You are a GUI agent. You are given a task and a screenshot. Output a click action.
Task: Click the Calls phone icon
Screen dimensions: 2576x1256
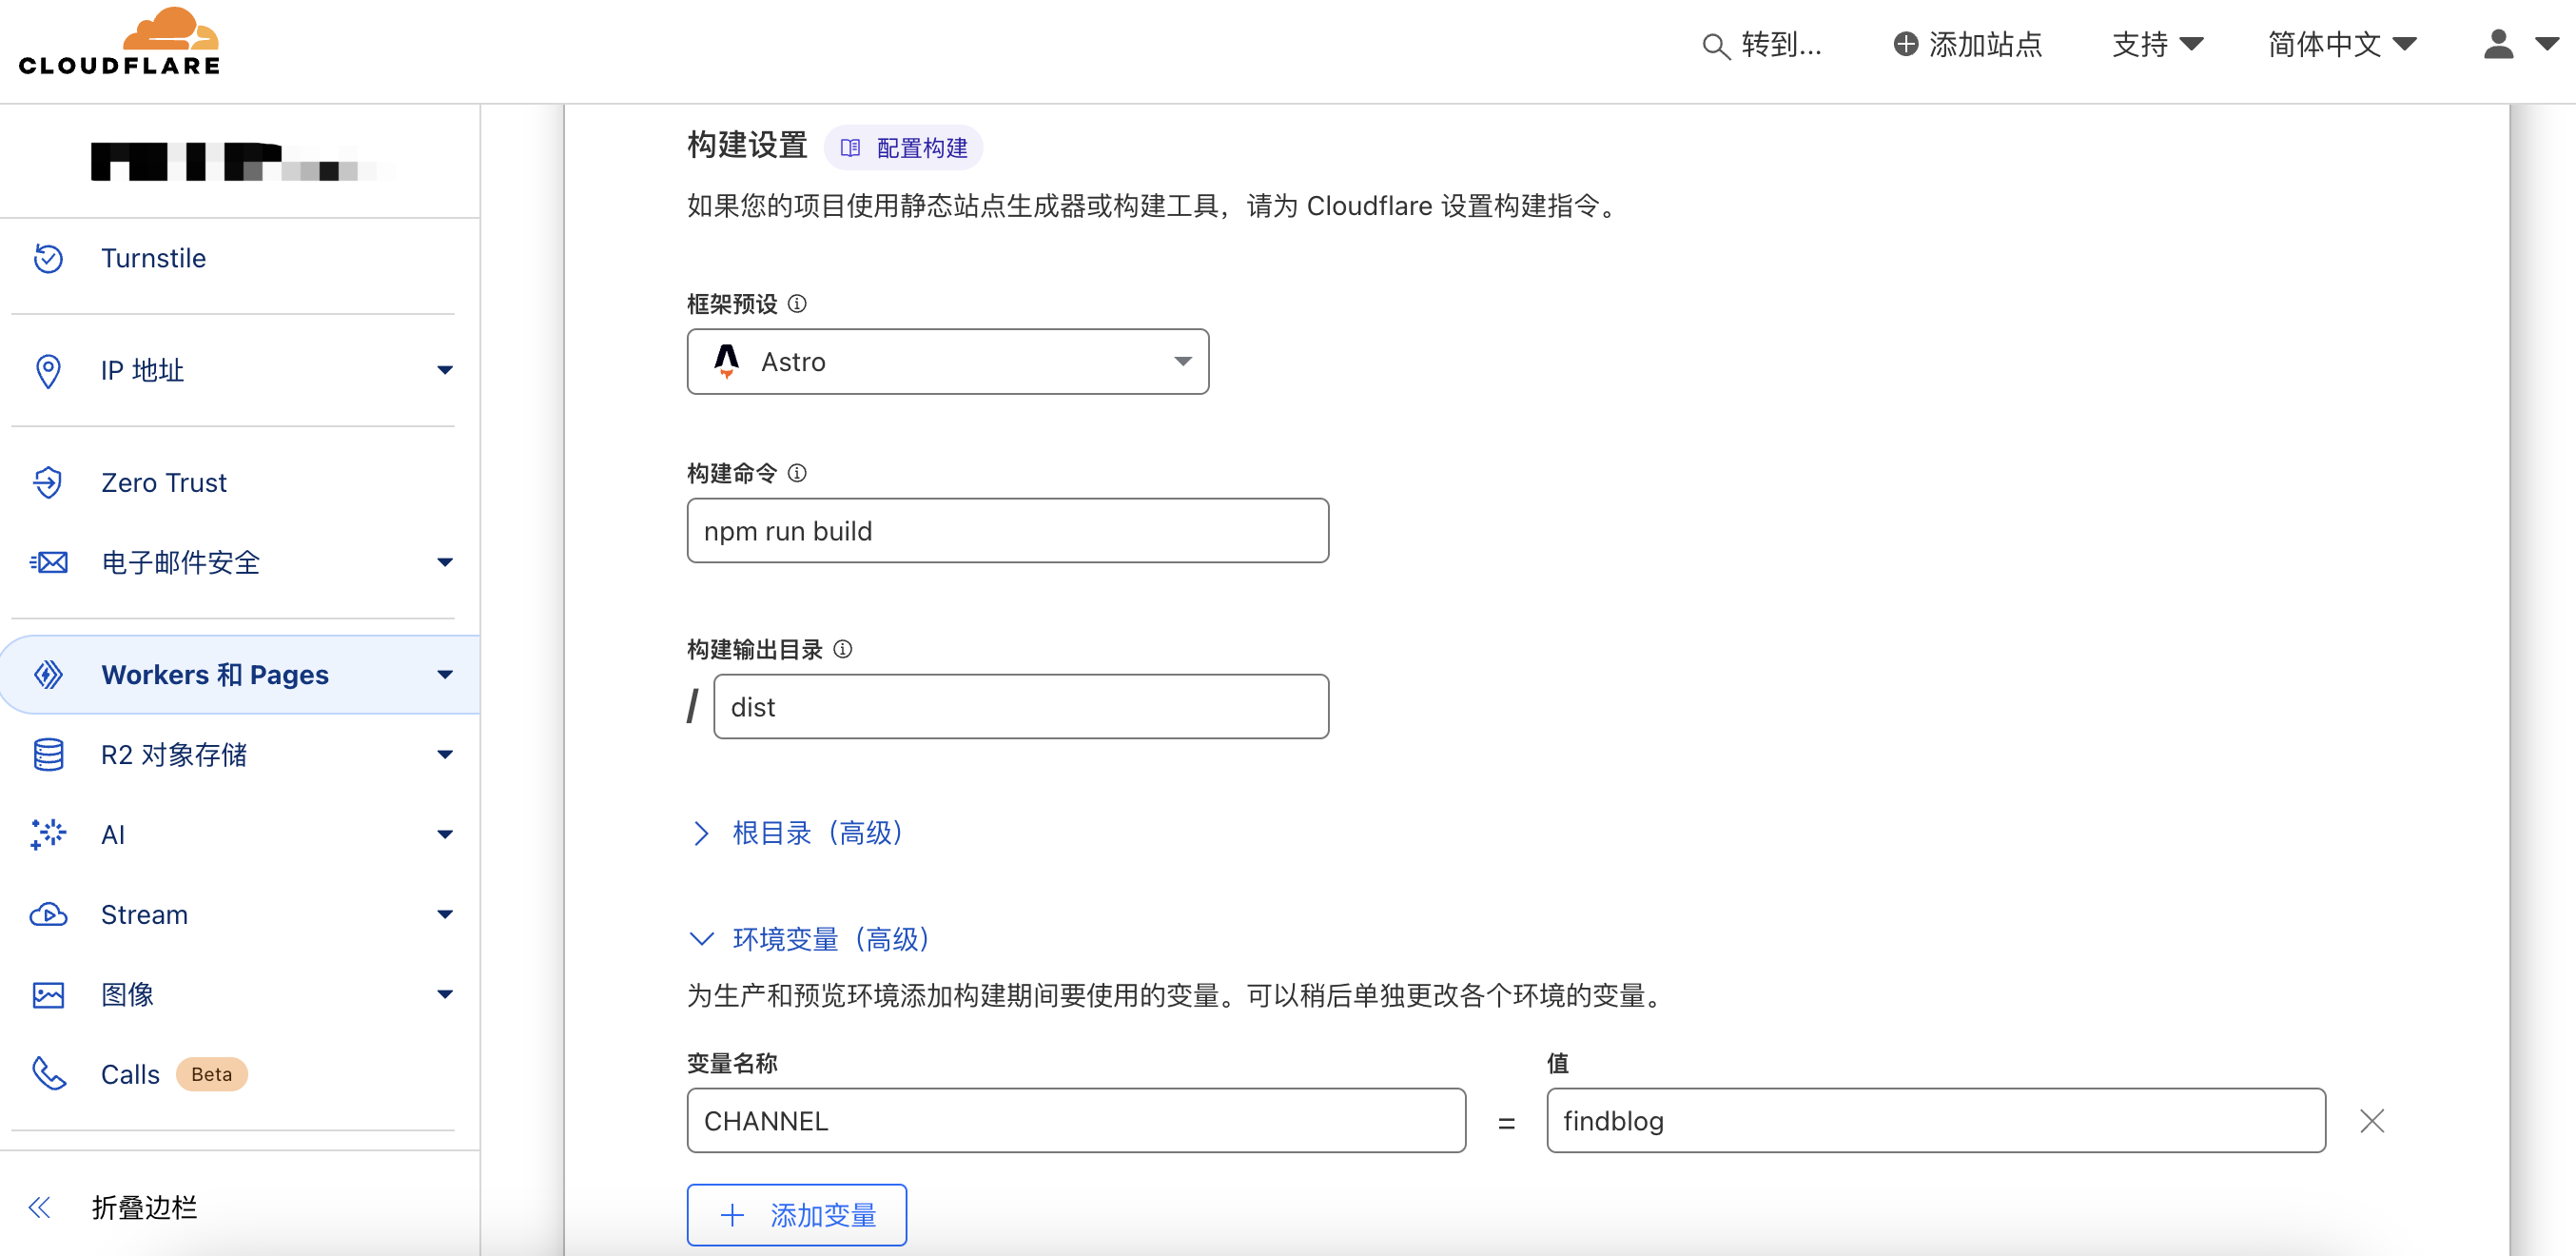(x=48, y=1074)
